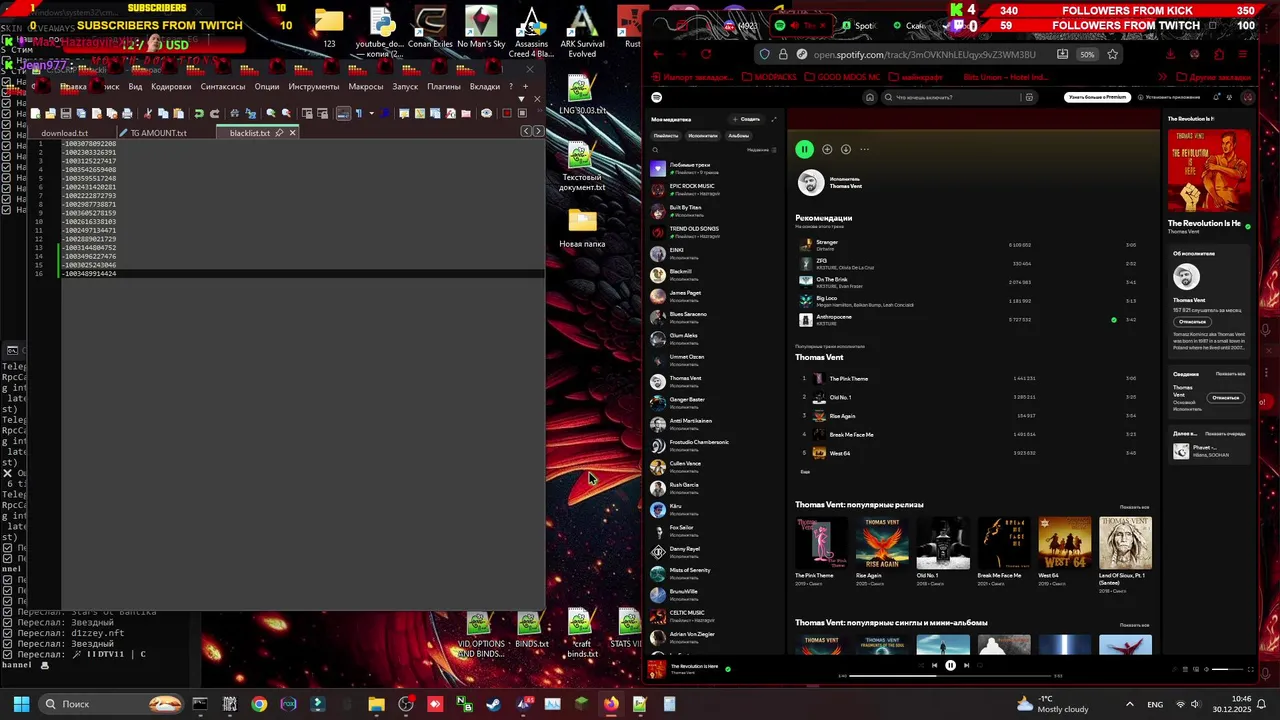Expand Notepad++ toolbar overflow chevron
This screenshot has width=1280, height=720.
click(540, 108)
